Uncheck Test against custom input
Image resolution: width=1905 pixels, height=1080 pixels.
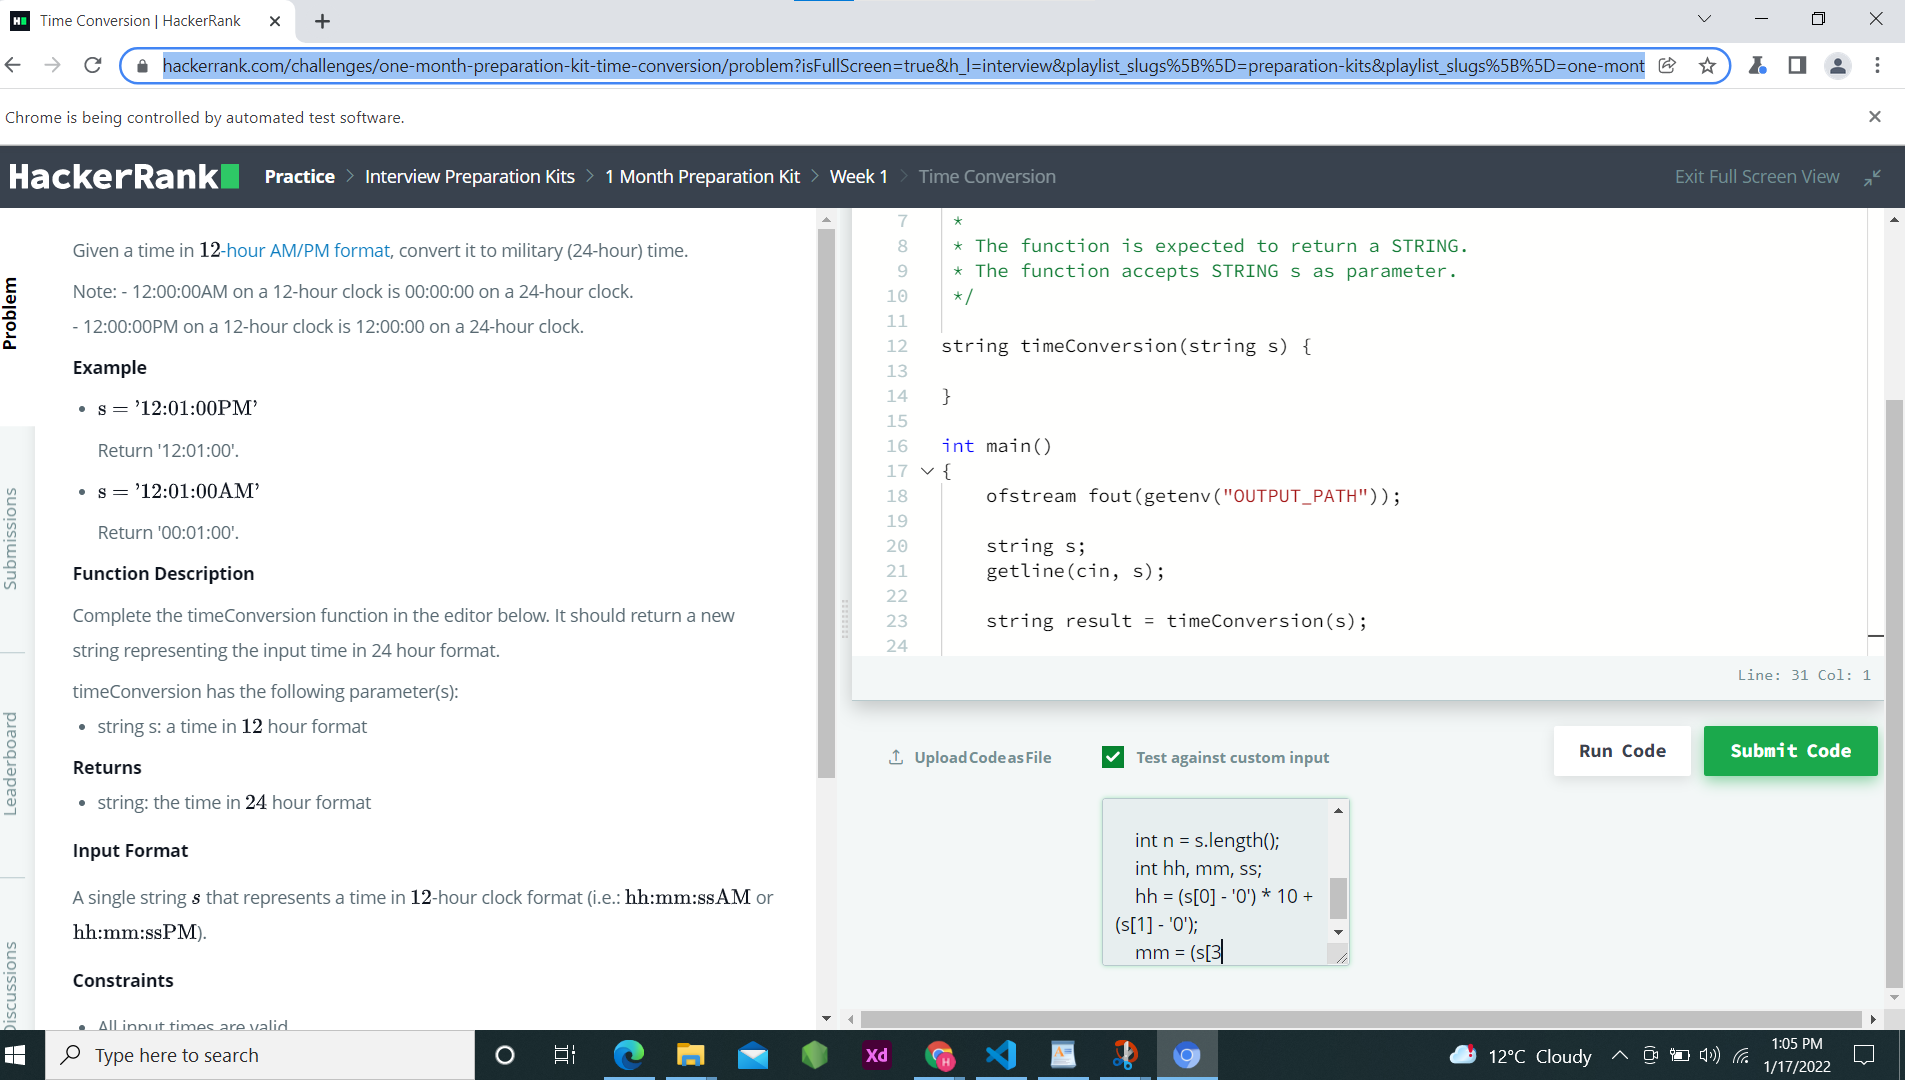1112,757
